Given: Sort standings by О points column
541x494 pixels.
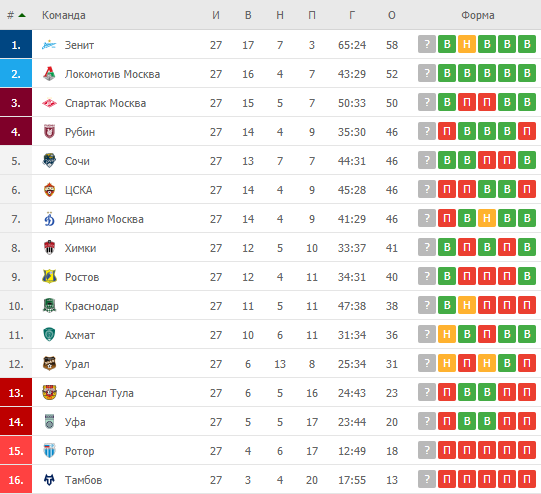Looking at the screenshot, I should pos(392,15).
